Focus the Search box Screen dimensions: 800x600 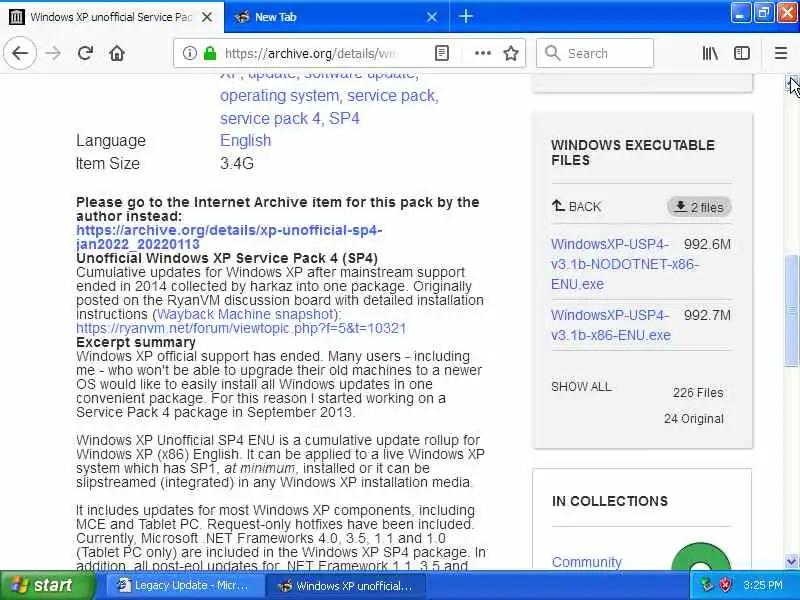[594, 53]
